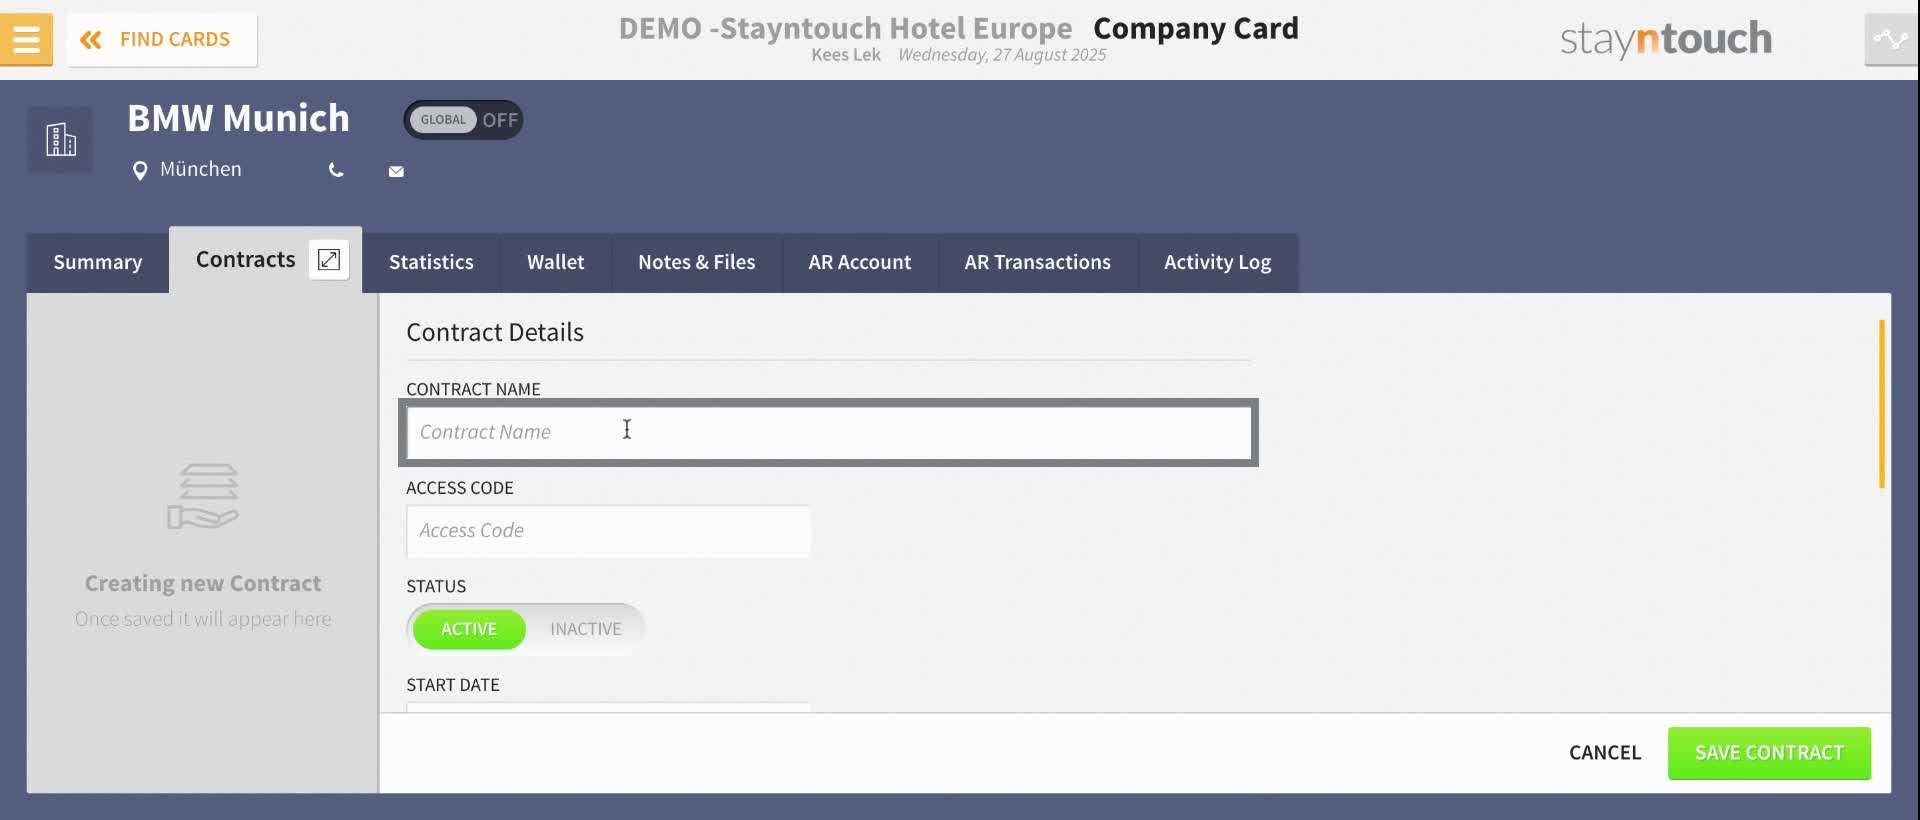Expand contracts with the popout icon
The height and width of the screenshot is (820, 1920).
328,260
